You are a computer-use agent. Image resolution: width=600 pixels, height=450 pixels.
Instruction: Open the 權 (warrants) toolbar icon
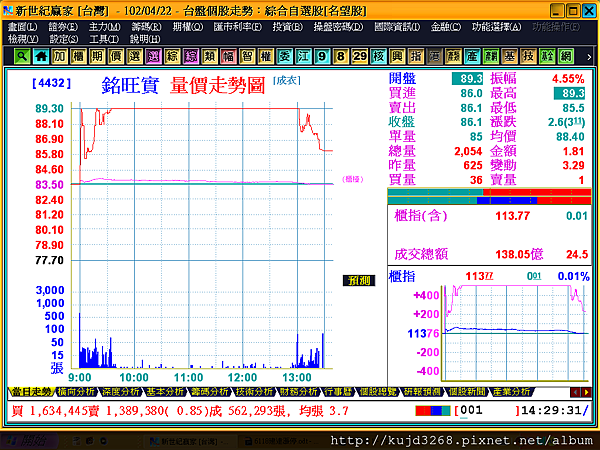pyautogui.click(x=266, y=57)
